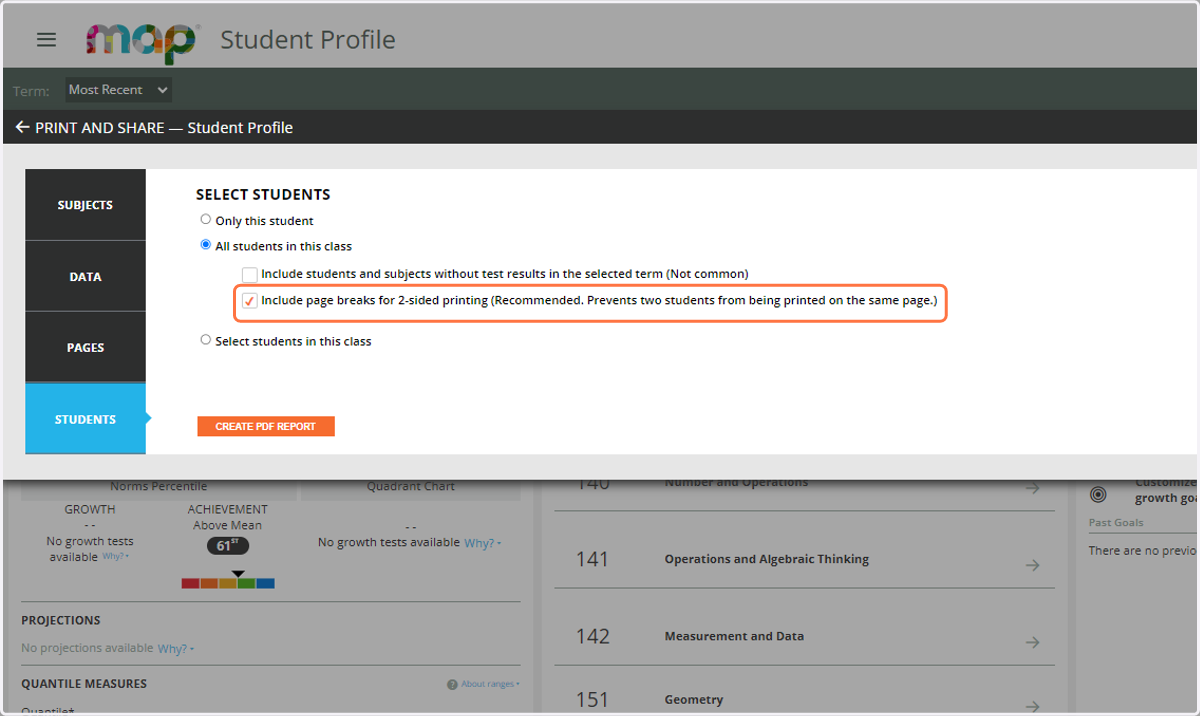Open the Why link under Growth
The height and width of the screenshot is (716, 1200).
[115, 556]
